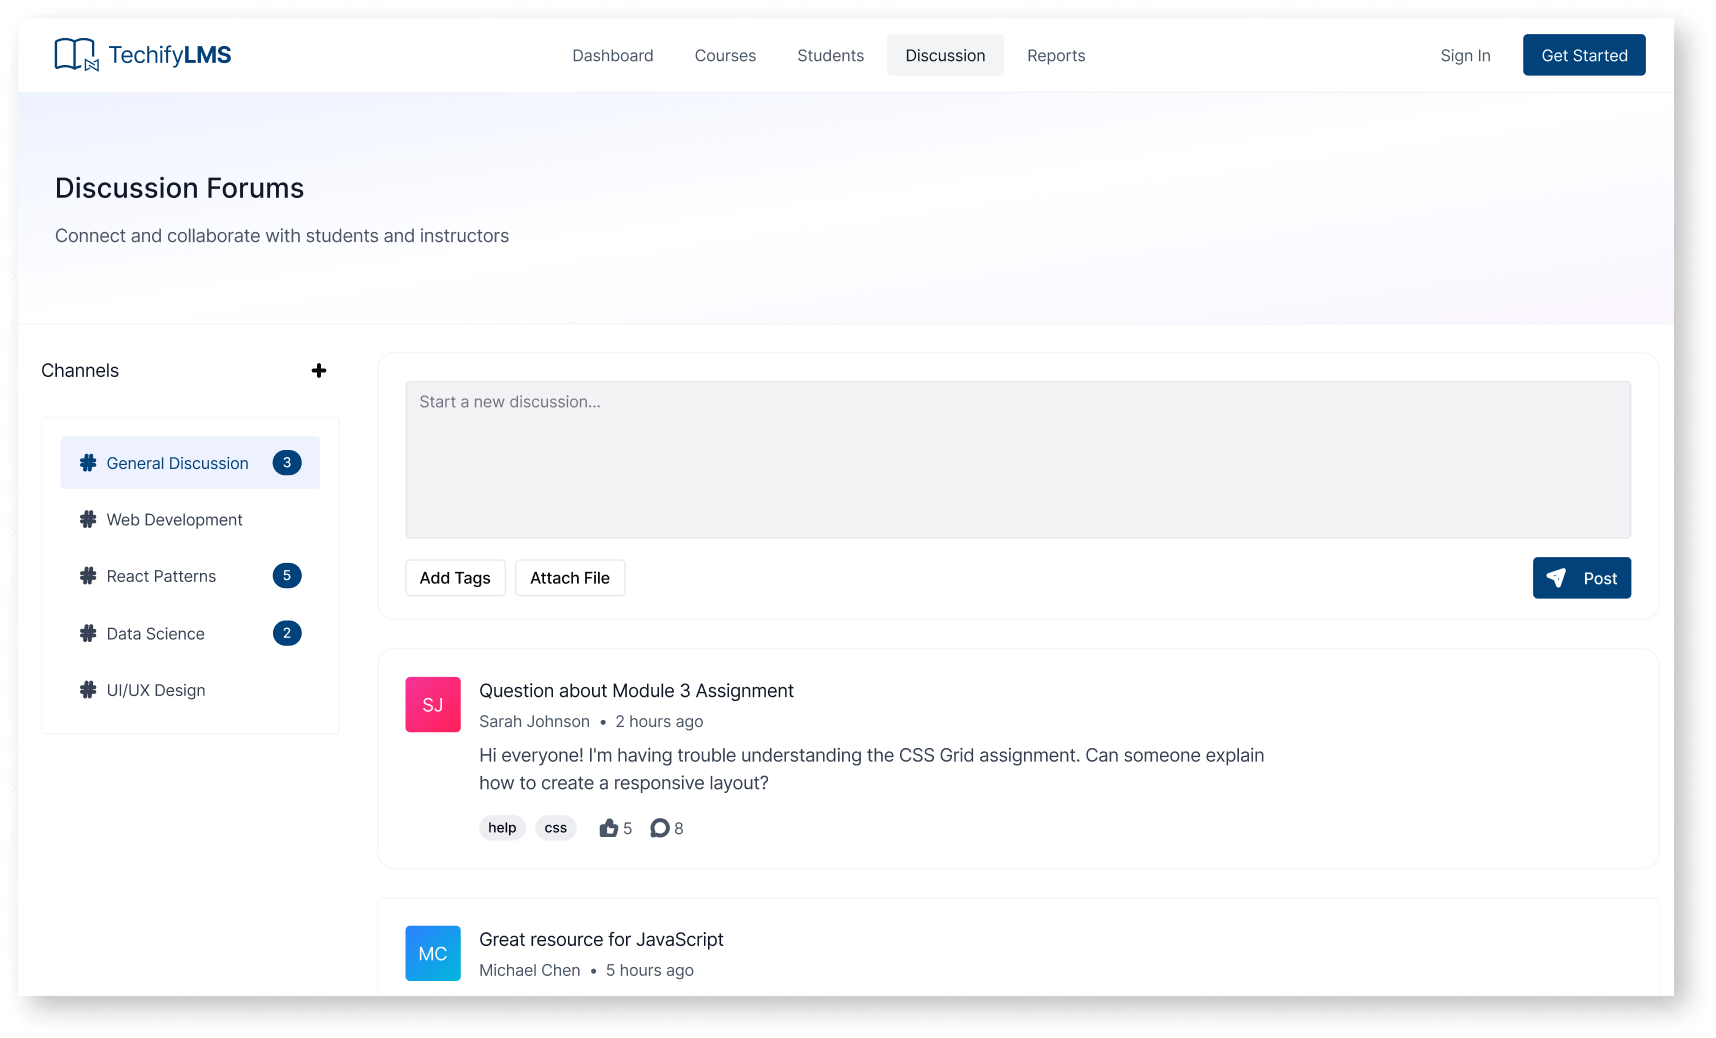Open comments on Module 3 Assignment post
Viewport: 1716px width, 1038px height.
[660, 828]
